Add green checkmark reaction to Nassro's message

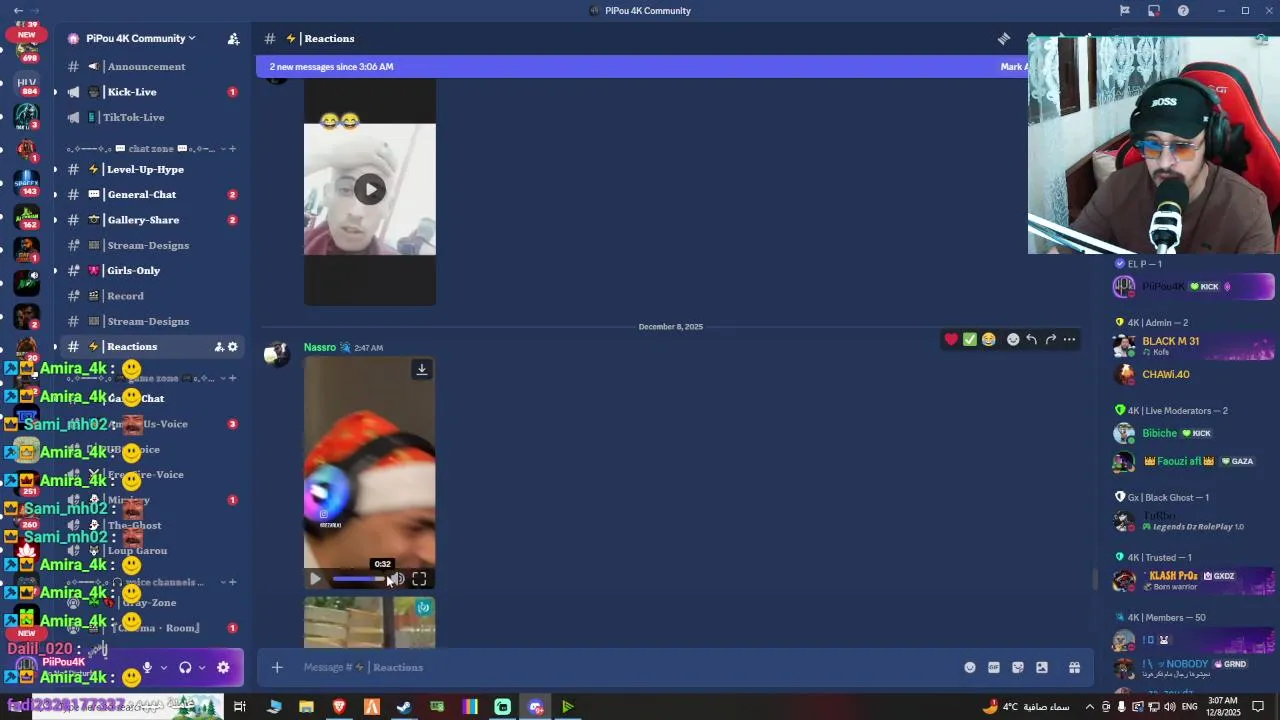970,339
